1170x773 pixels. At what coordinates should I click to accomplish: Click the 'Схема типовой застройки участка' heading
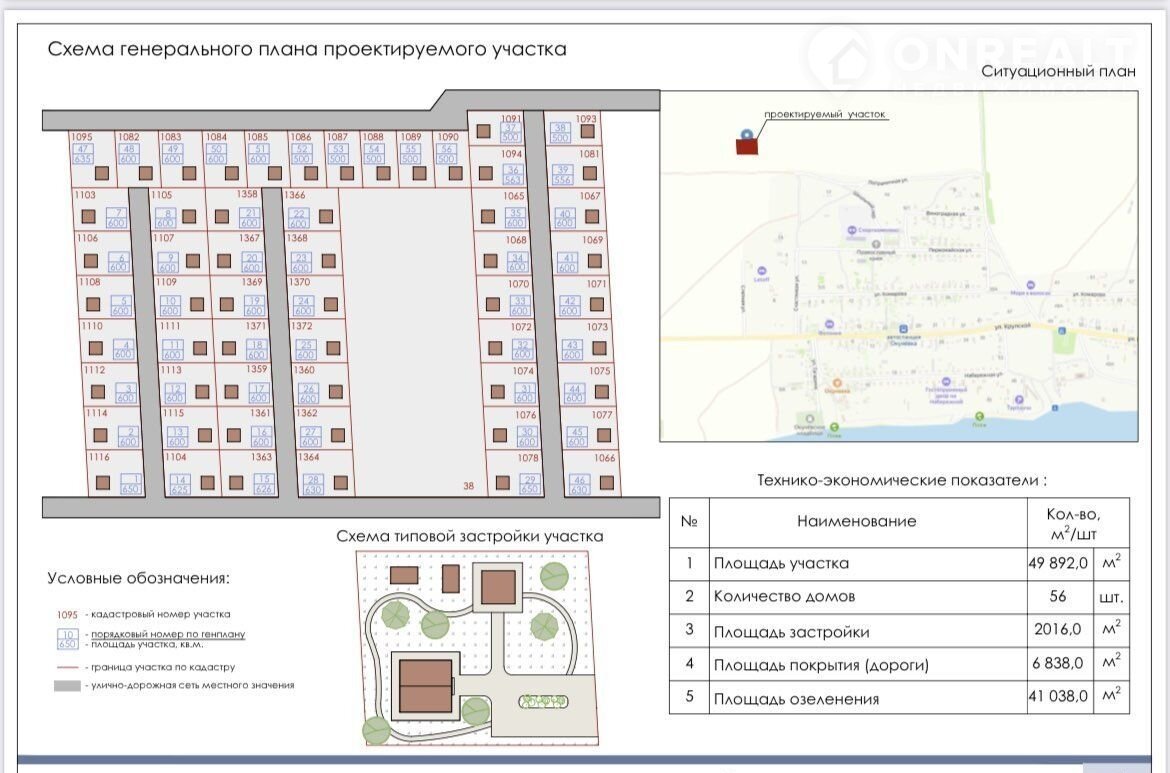tap(469, 536)
